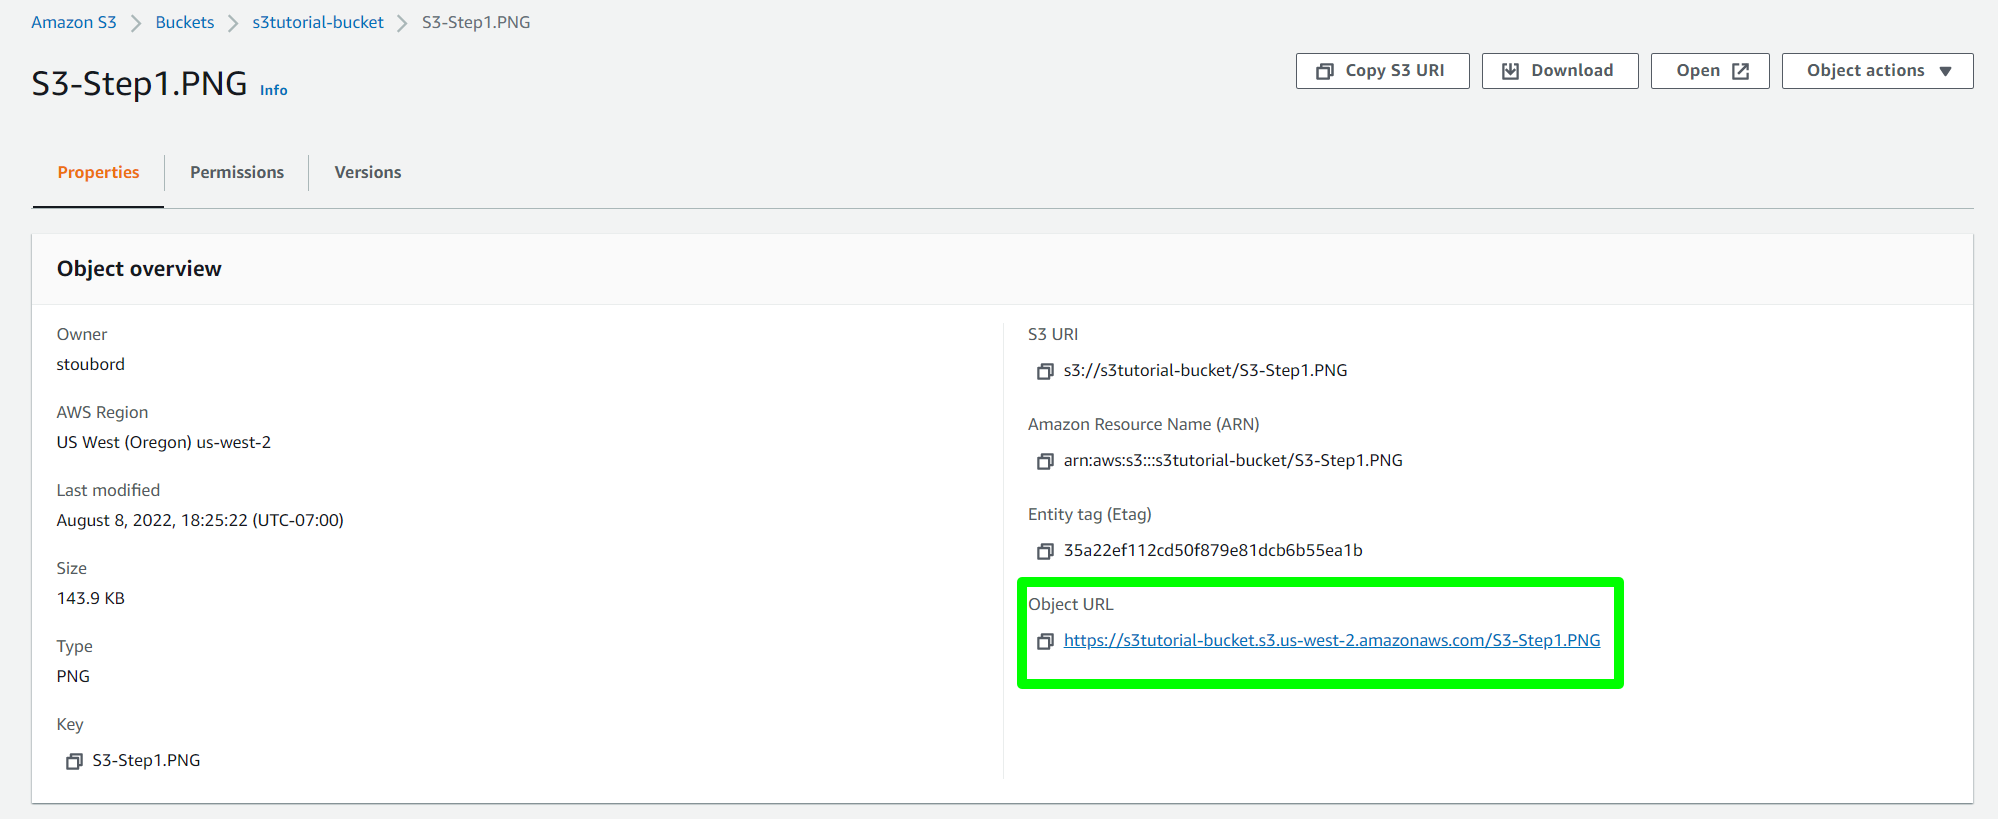This screenshot has width=1998, height=819.
Task: Copy the Entity tag icon
Action: coord(1045,551)
